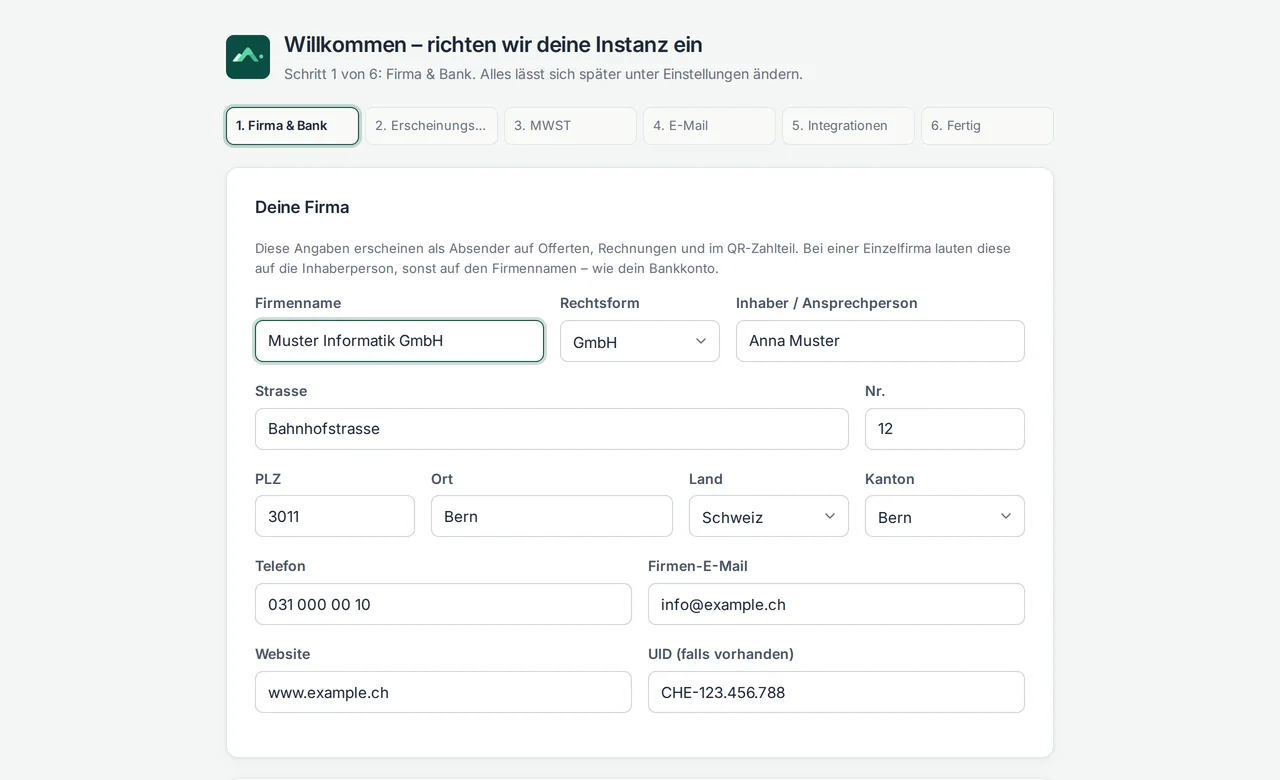Click the Inhaber / Ansprechperson field
1280x780 pixels.
[880, 341]
